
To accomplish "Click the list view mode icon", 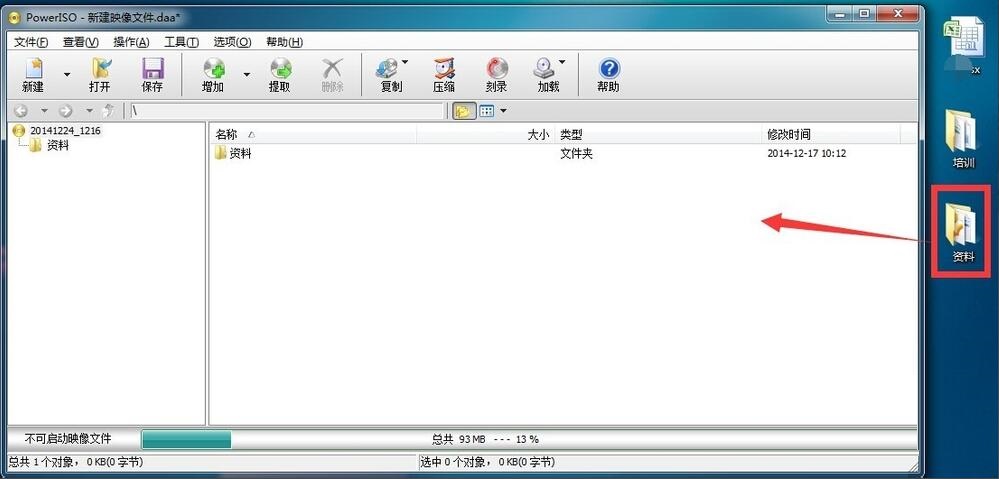I will tap(487, 111).
